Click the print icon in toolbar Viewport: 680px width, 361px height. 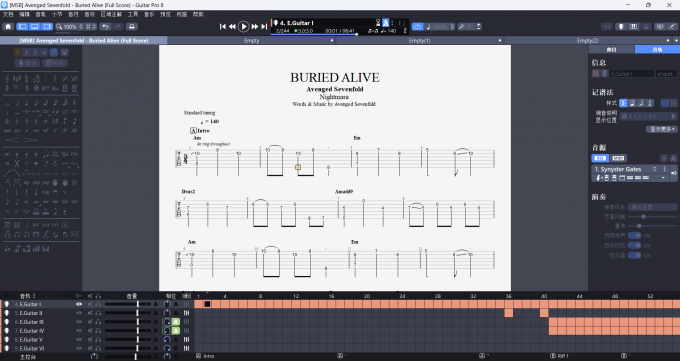tap(132, 26)
